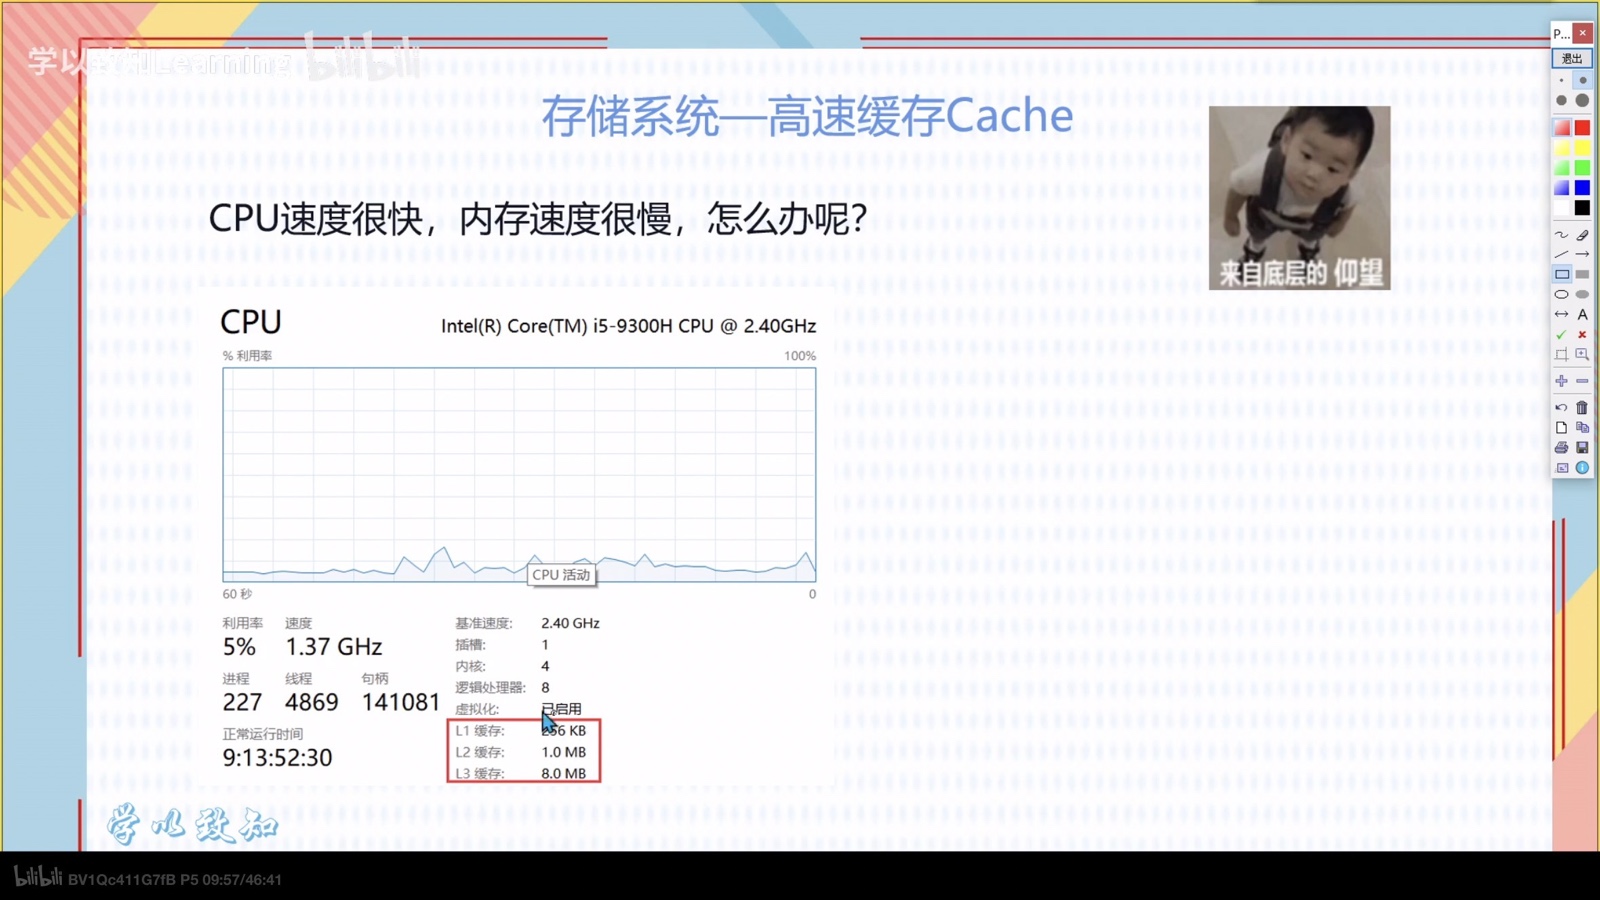Open the blue info icon
This screenshot has width=1600, height=900.
pyautogui.click(x=1582, y=468)
